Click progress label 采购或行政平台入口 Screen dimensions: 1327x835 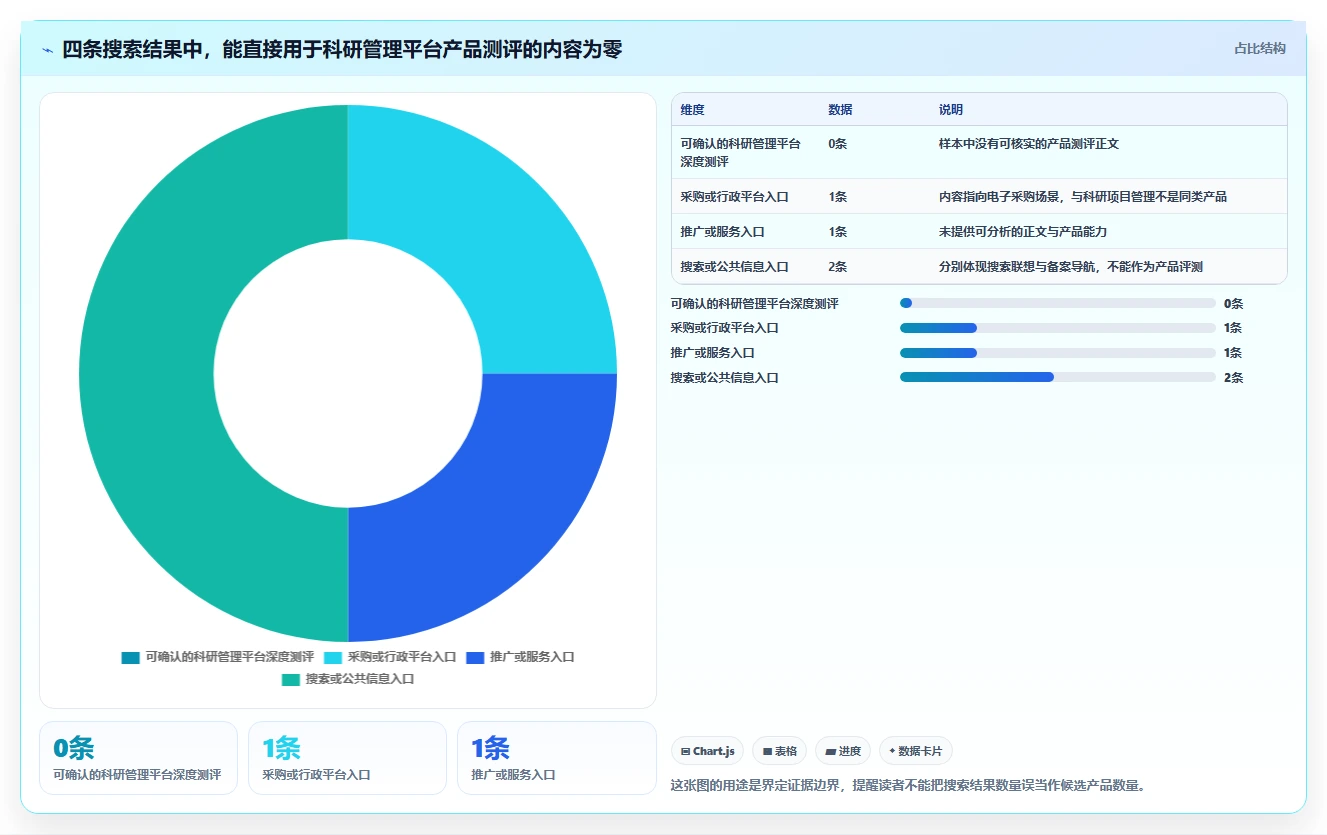pos(724,328)
